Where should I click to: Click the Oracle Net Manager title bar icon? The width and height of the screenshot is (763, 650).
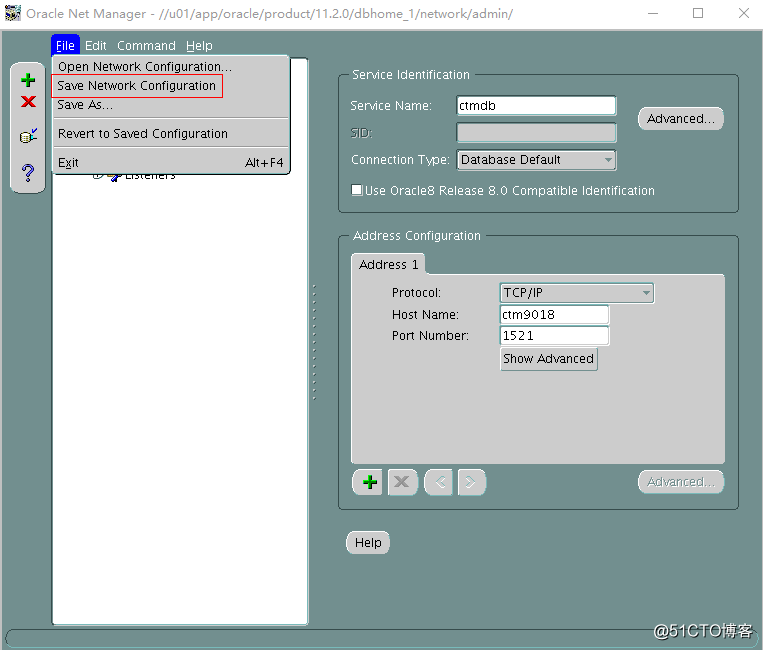[13, 13]
